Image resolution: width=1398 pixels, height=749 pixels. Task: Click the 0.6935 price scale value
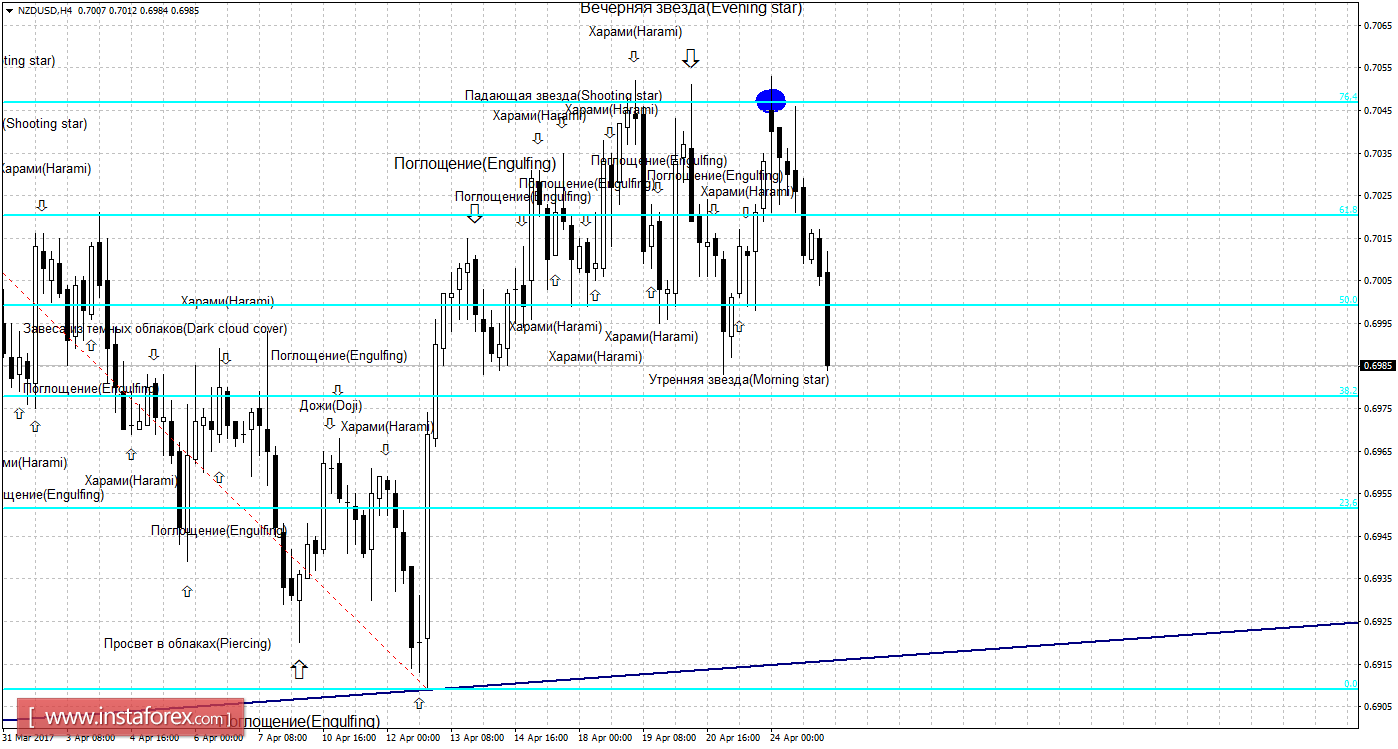(x=1377, y=579)
